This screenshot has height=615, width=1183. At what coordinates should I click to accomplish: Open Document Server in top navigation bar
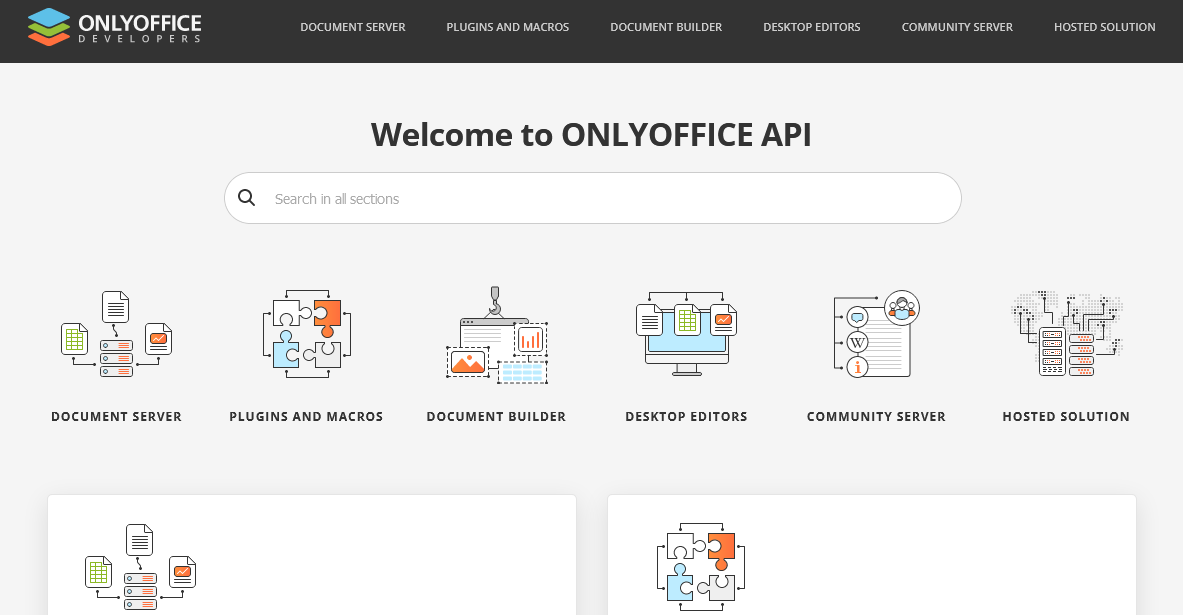tap(352, 27)
